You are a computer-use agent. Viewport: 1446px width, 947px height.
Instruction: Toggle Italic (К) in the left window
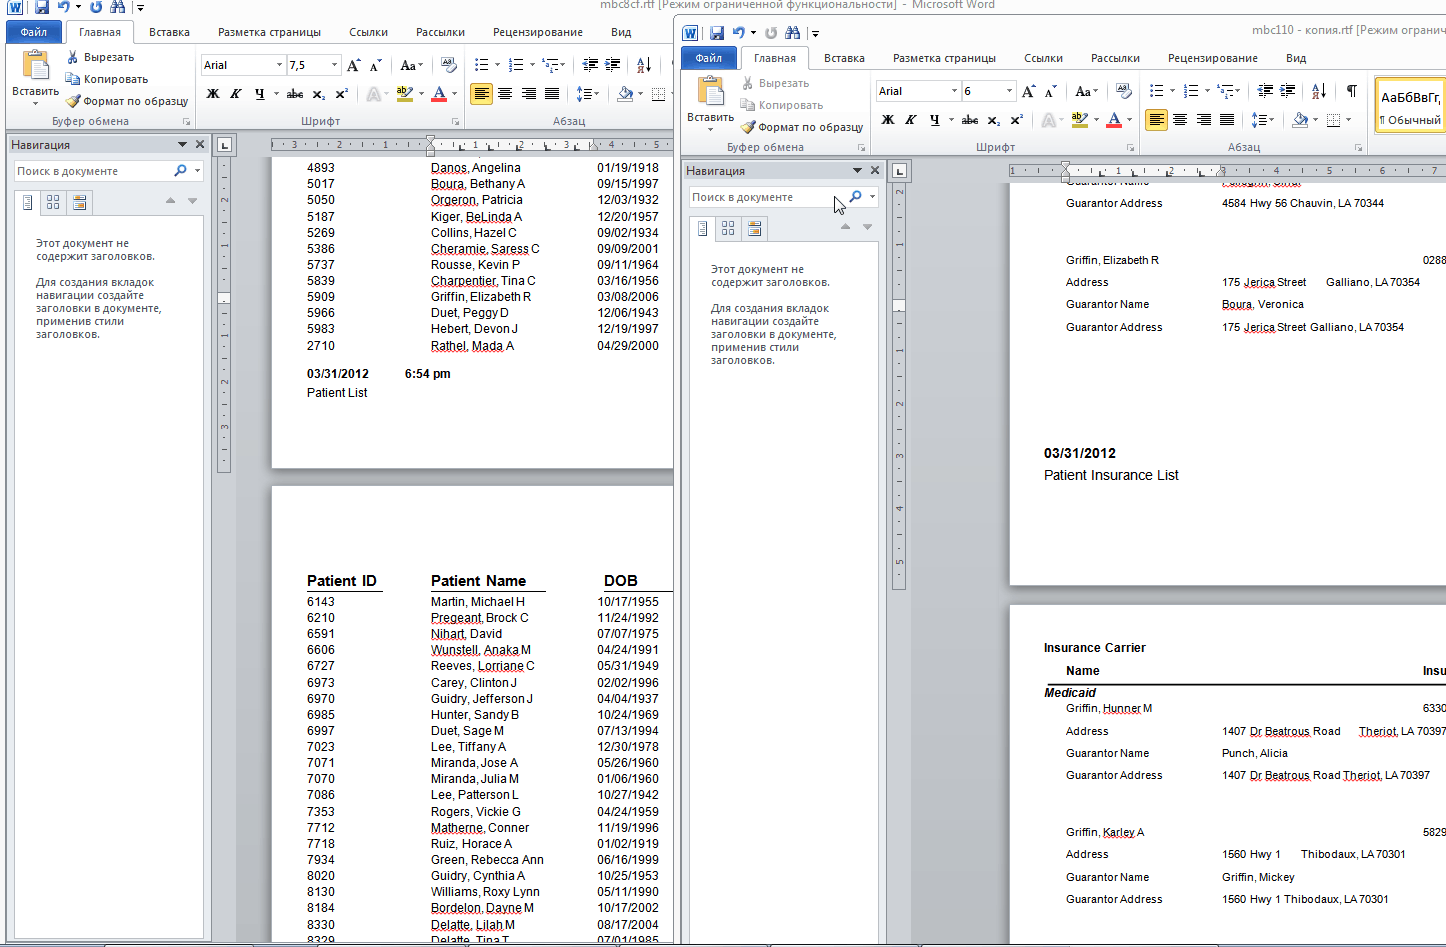(x=236, y=94)
